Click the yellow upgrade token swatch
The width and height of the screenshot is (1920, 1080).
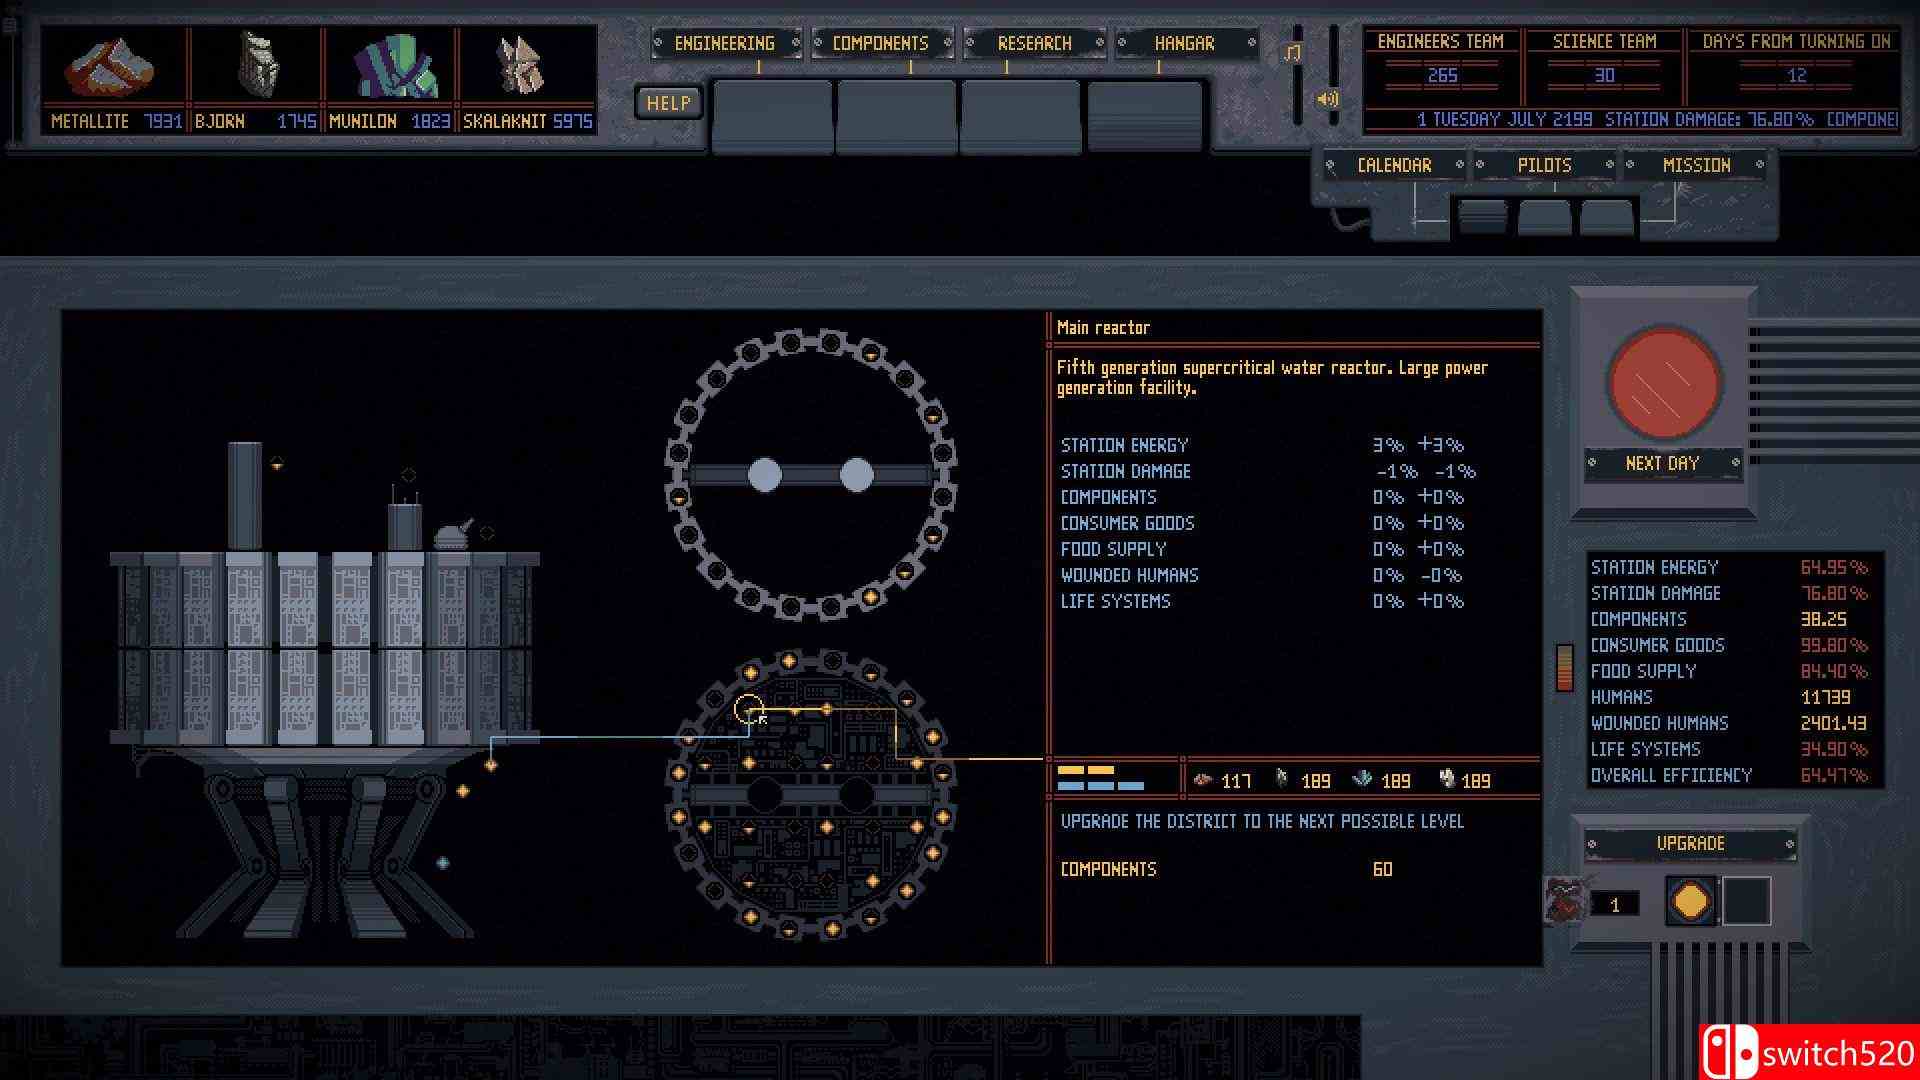1692,902
